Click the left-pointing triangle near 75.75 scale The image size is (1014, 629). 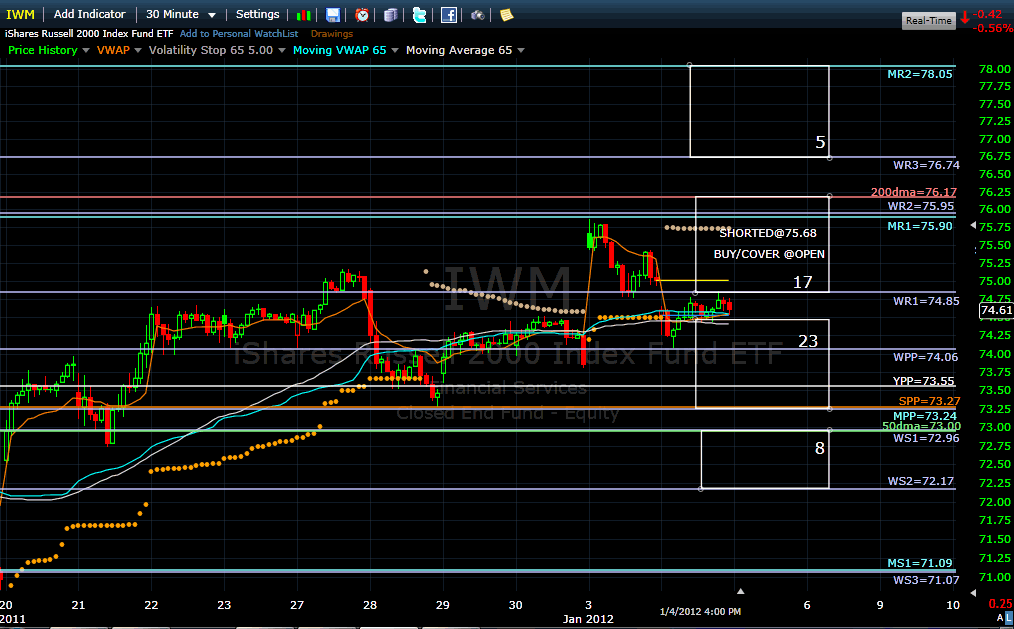pos(973,225)
